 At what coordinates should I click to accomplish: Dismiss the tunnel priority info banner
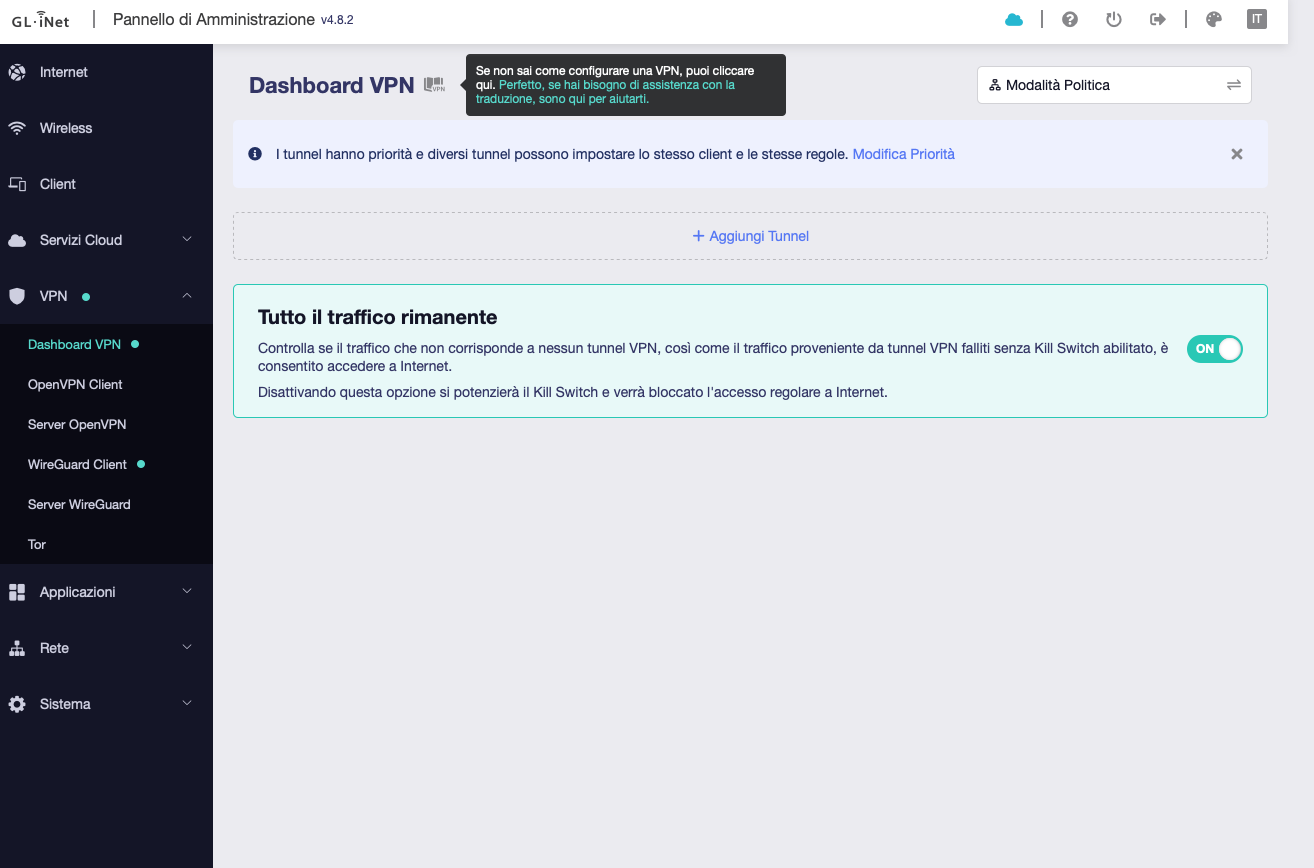(1236, 154)
